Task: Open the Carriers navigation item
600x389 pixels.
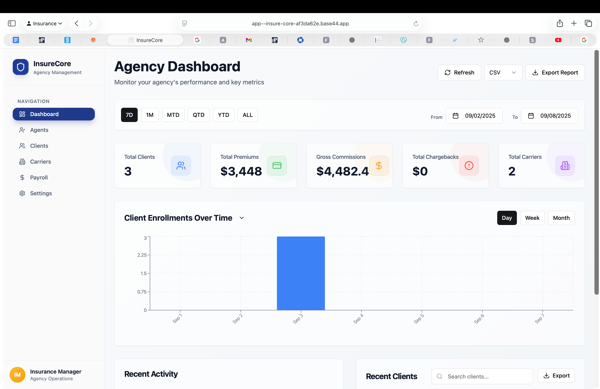Action: click(x=54, y=161)
